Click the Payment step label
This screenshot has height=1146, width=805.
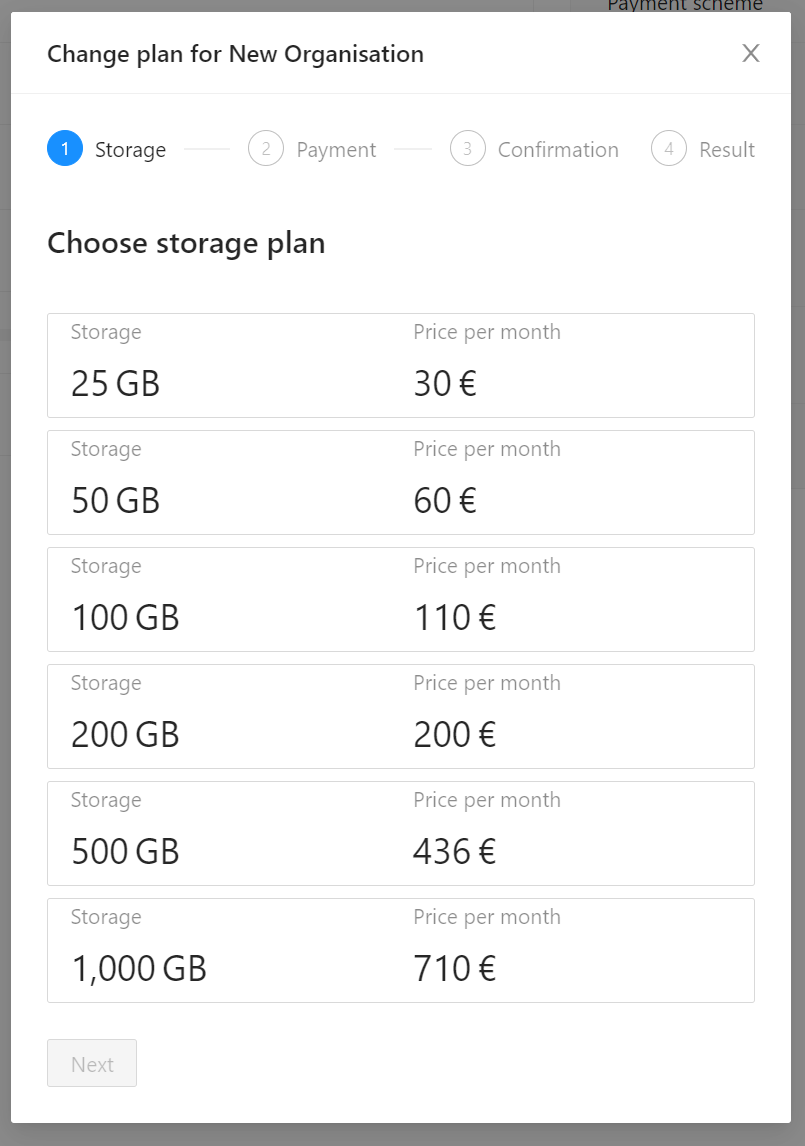[x=336, y=150]
